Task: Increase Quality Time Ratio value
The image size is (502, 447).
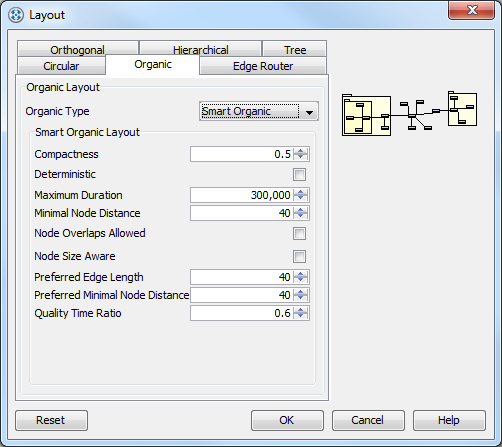Action: click(301, 310)
